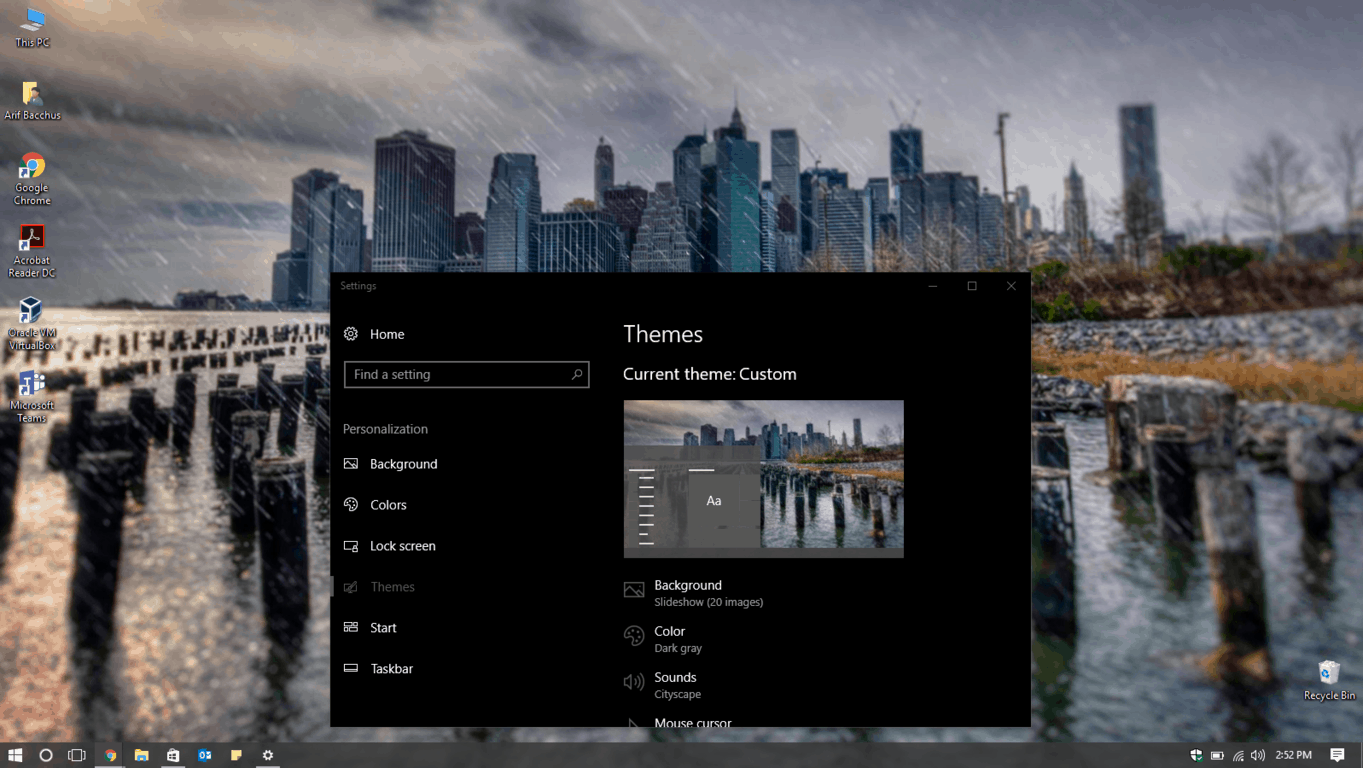Open the Mouse cursor theme setting
Screen dimensions: 1363x768
pos(691,720)
